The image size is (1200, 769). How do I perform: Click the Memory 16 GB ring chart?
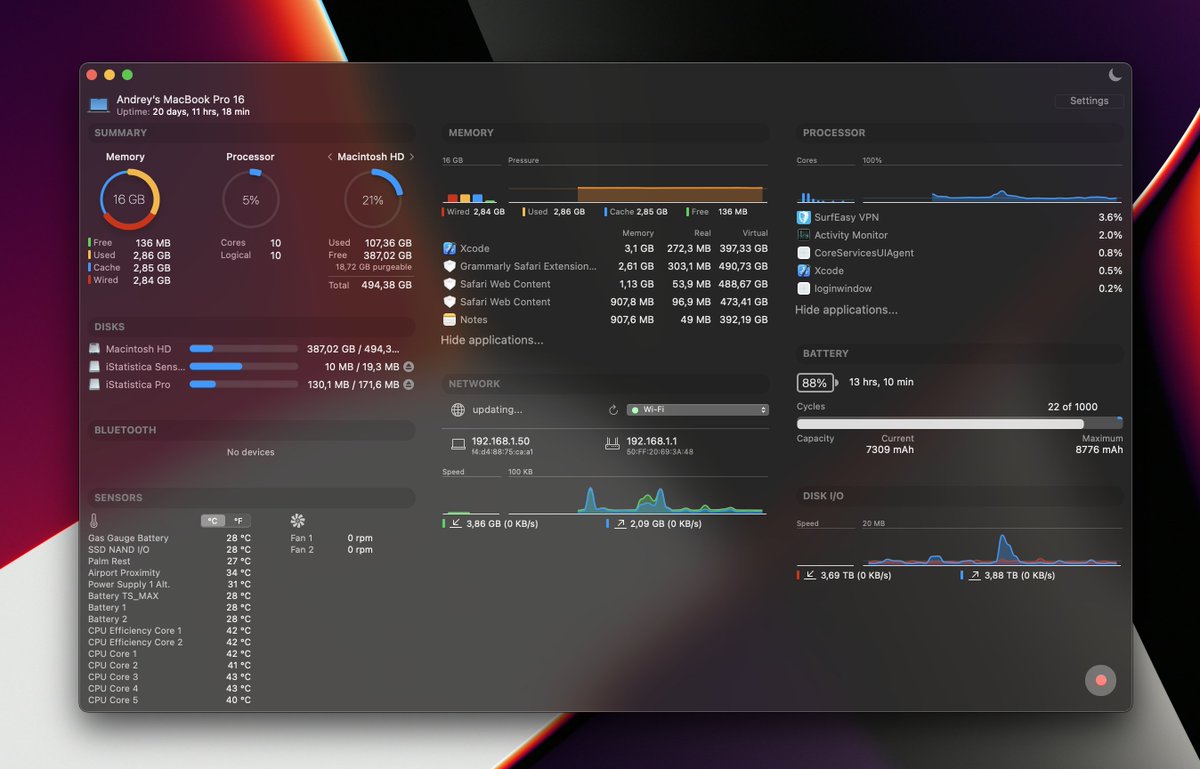[x=129, y=200]
